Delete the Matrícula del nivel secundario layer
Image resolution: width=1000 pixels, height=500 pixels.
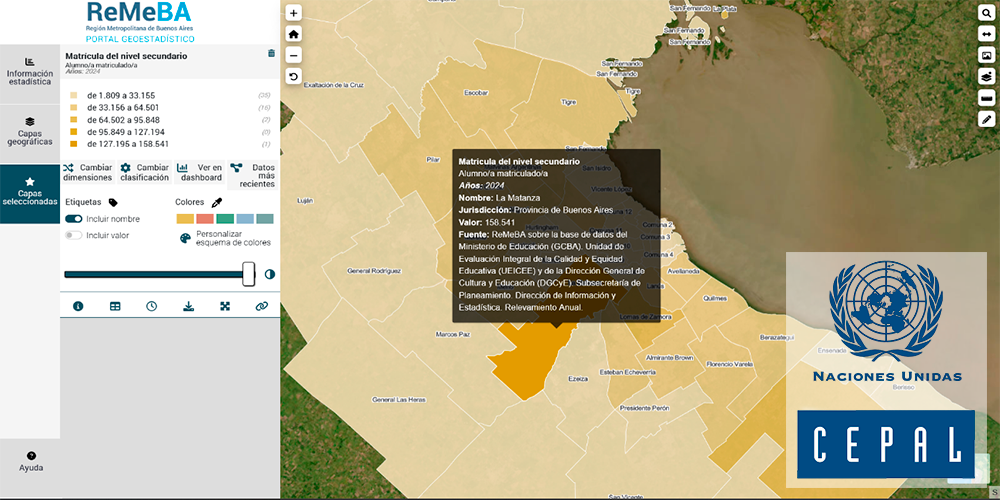point(271,53)
